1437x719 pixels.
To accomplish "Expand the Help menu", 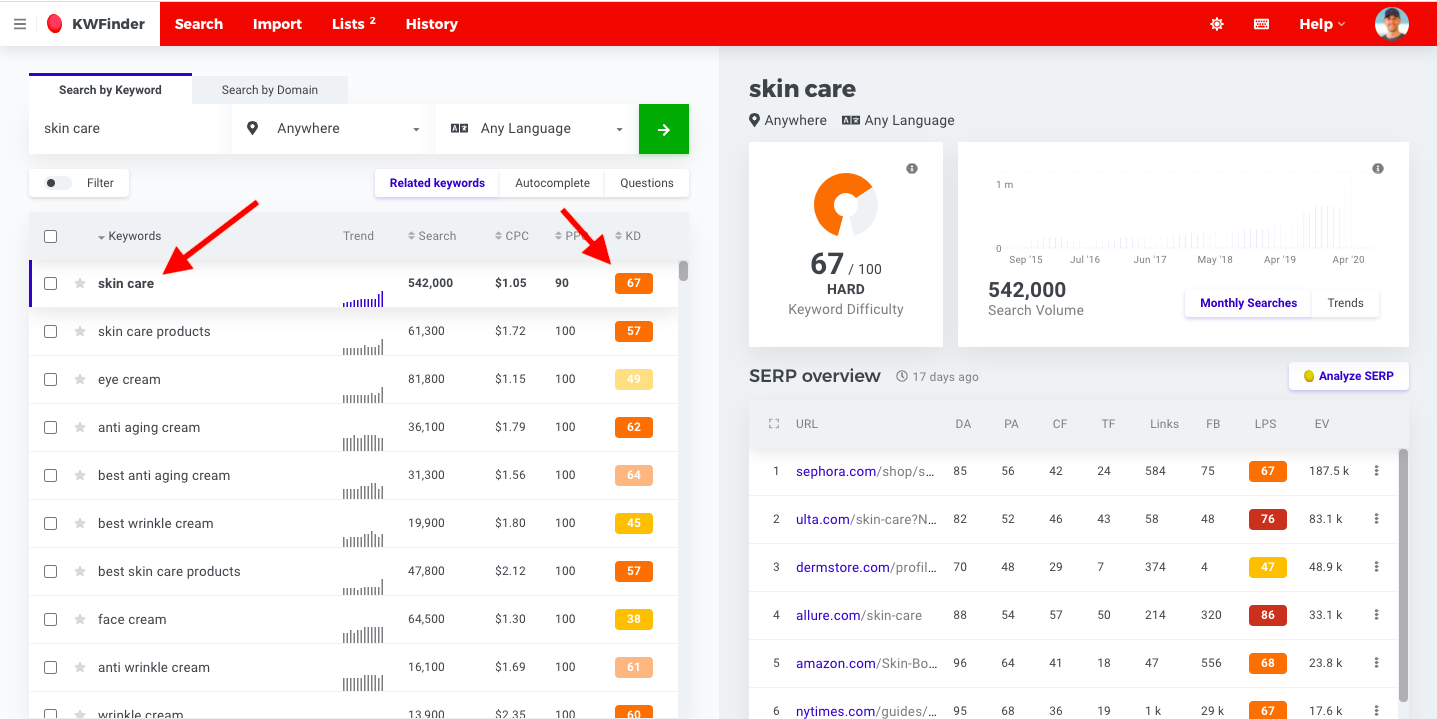I will pyautogui.click(x=1322, y=24).
